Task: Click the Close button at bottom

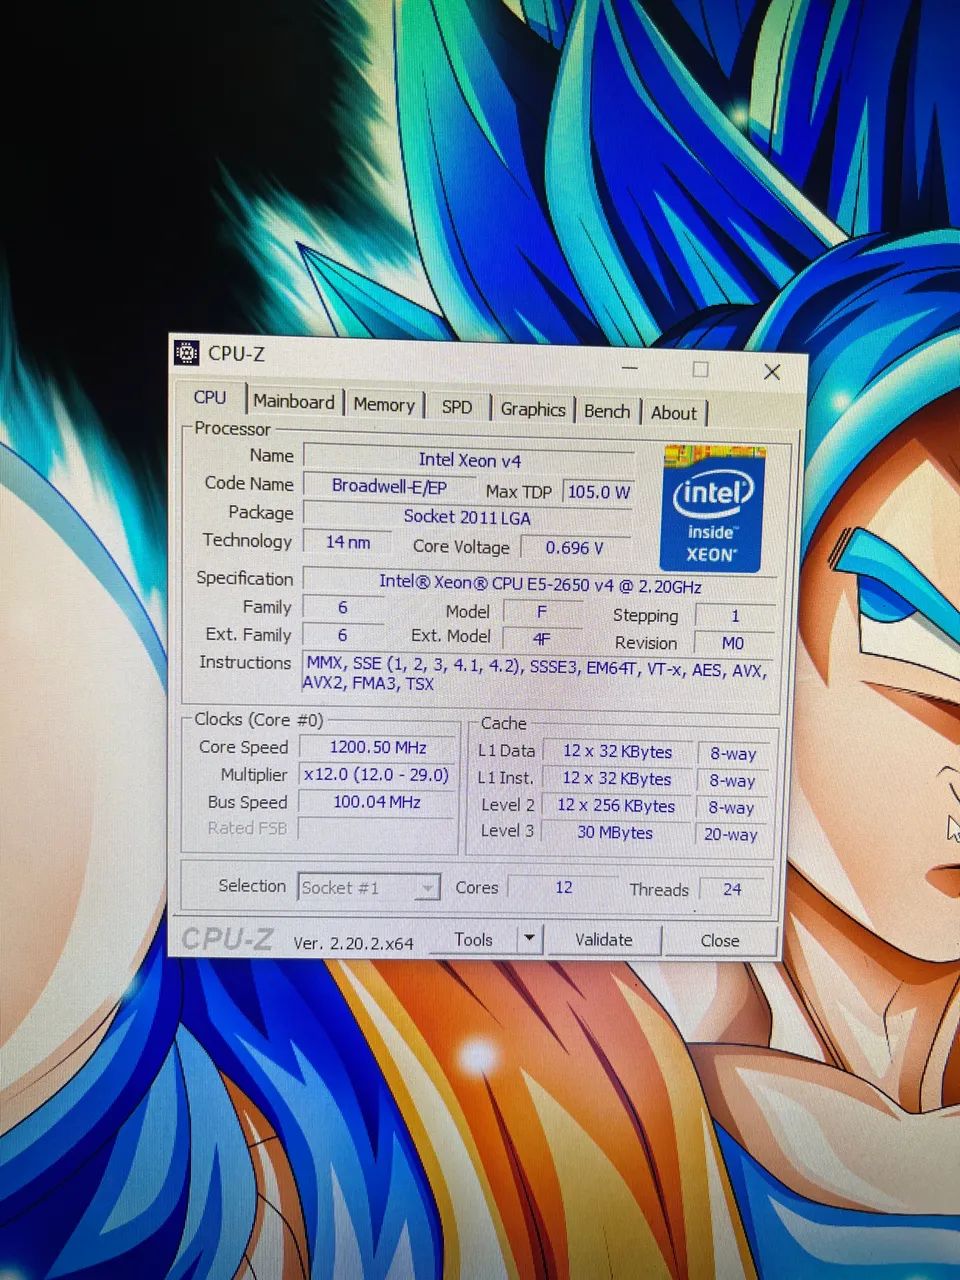Action: (720, 941)
